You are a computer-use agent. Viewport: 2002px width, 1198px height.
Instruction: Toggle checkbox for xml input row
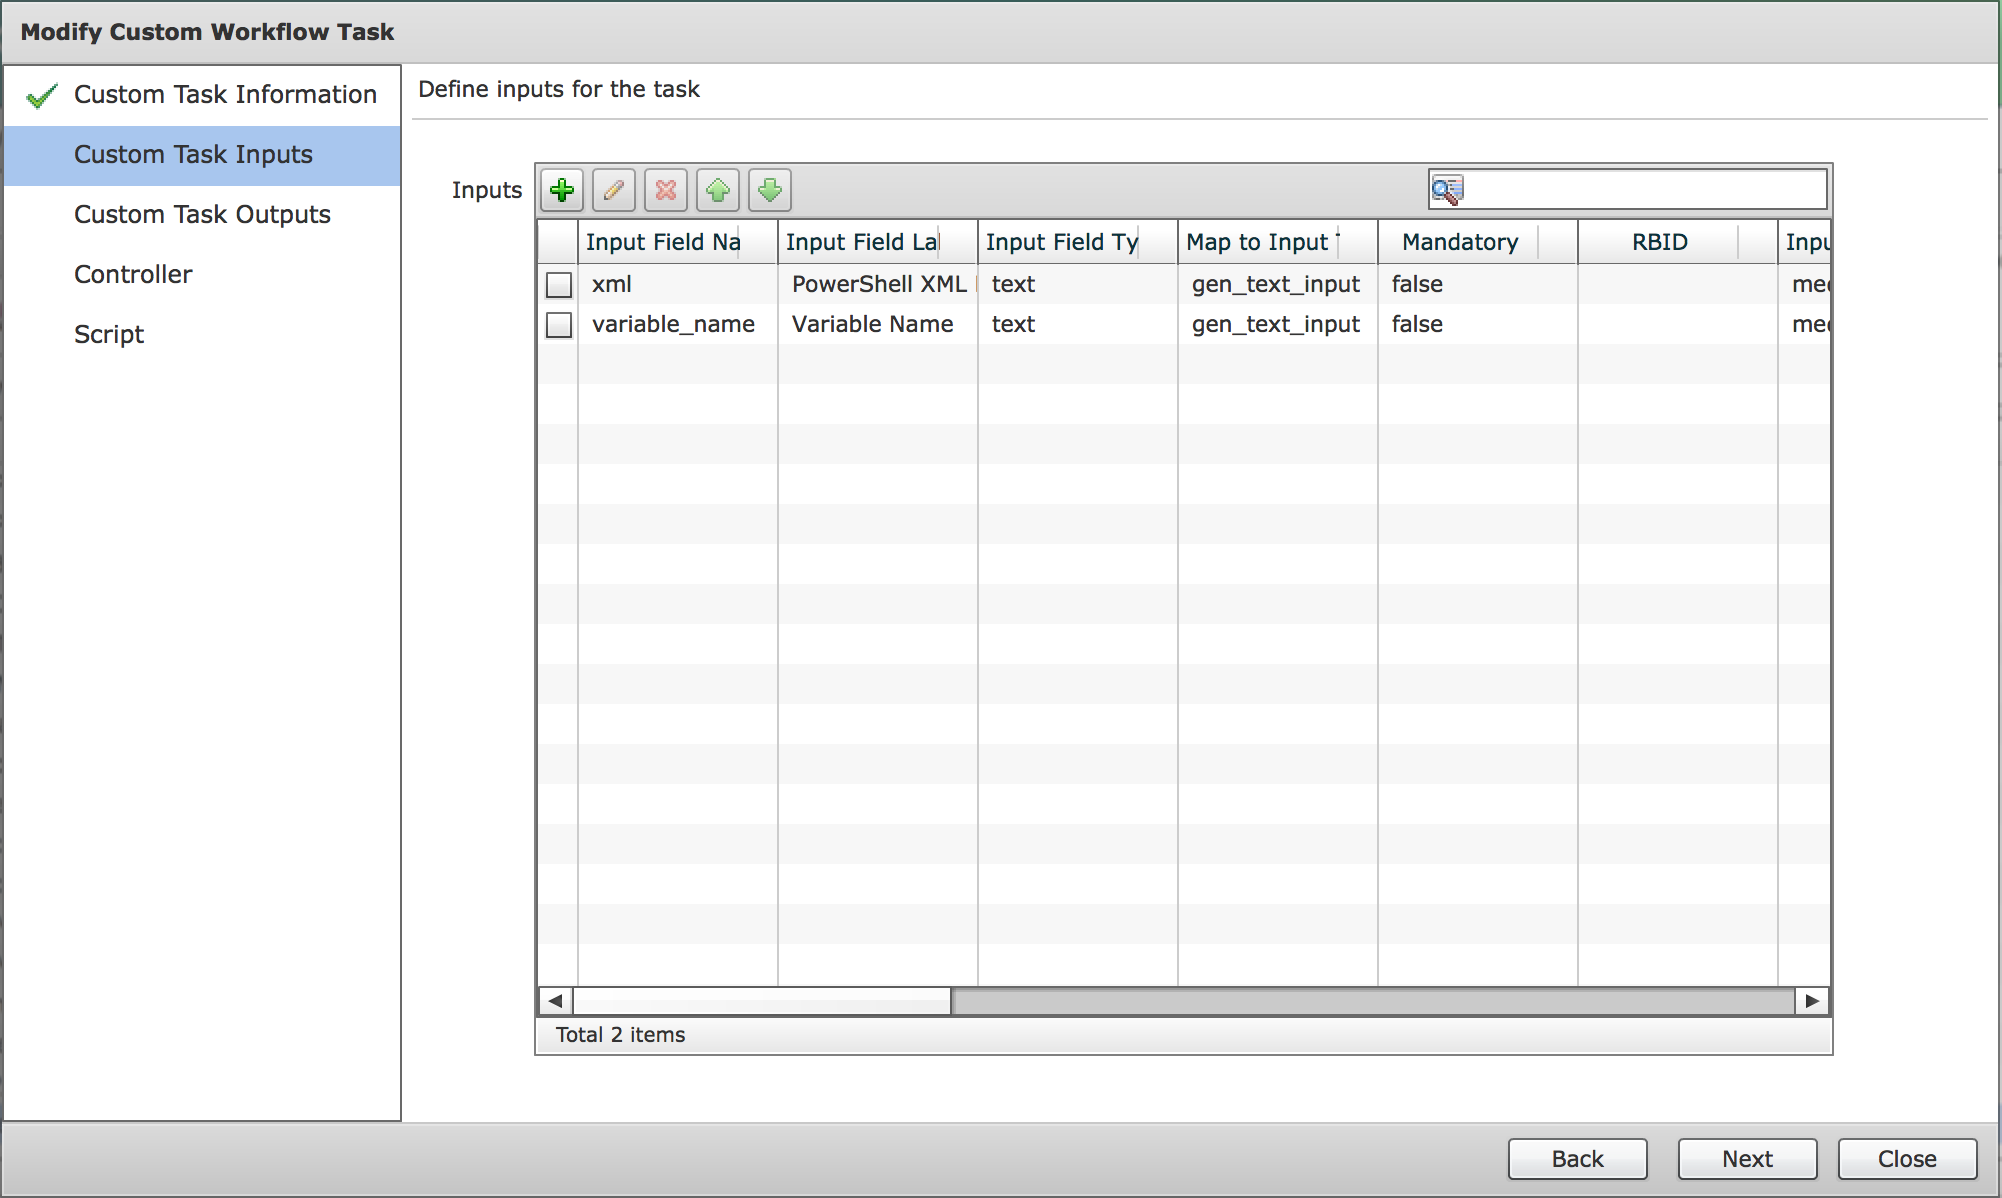pyautogui.click(x=558, y=284)
